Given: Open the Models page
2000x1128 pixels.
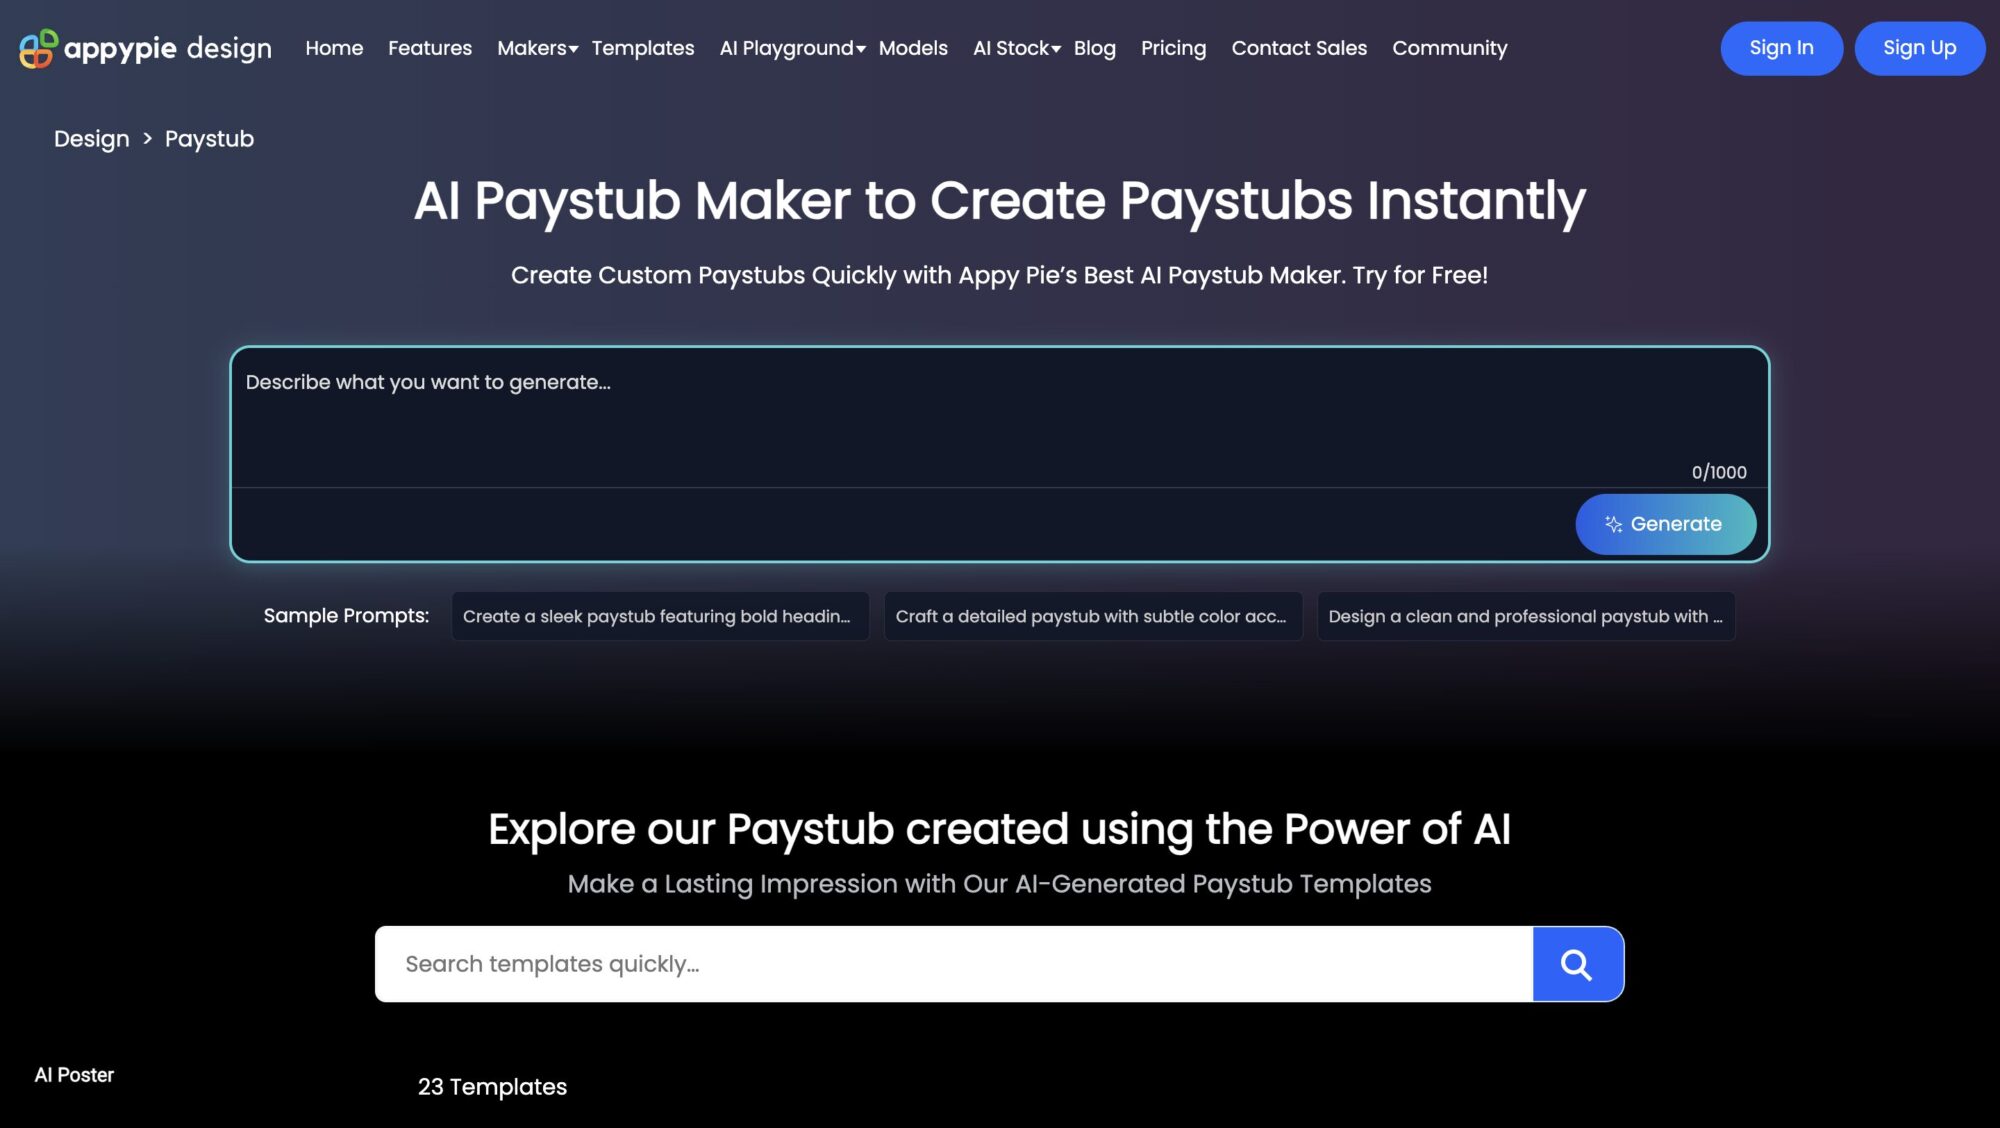Looking at the screenshot, I should click(x=913, y=48).
